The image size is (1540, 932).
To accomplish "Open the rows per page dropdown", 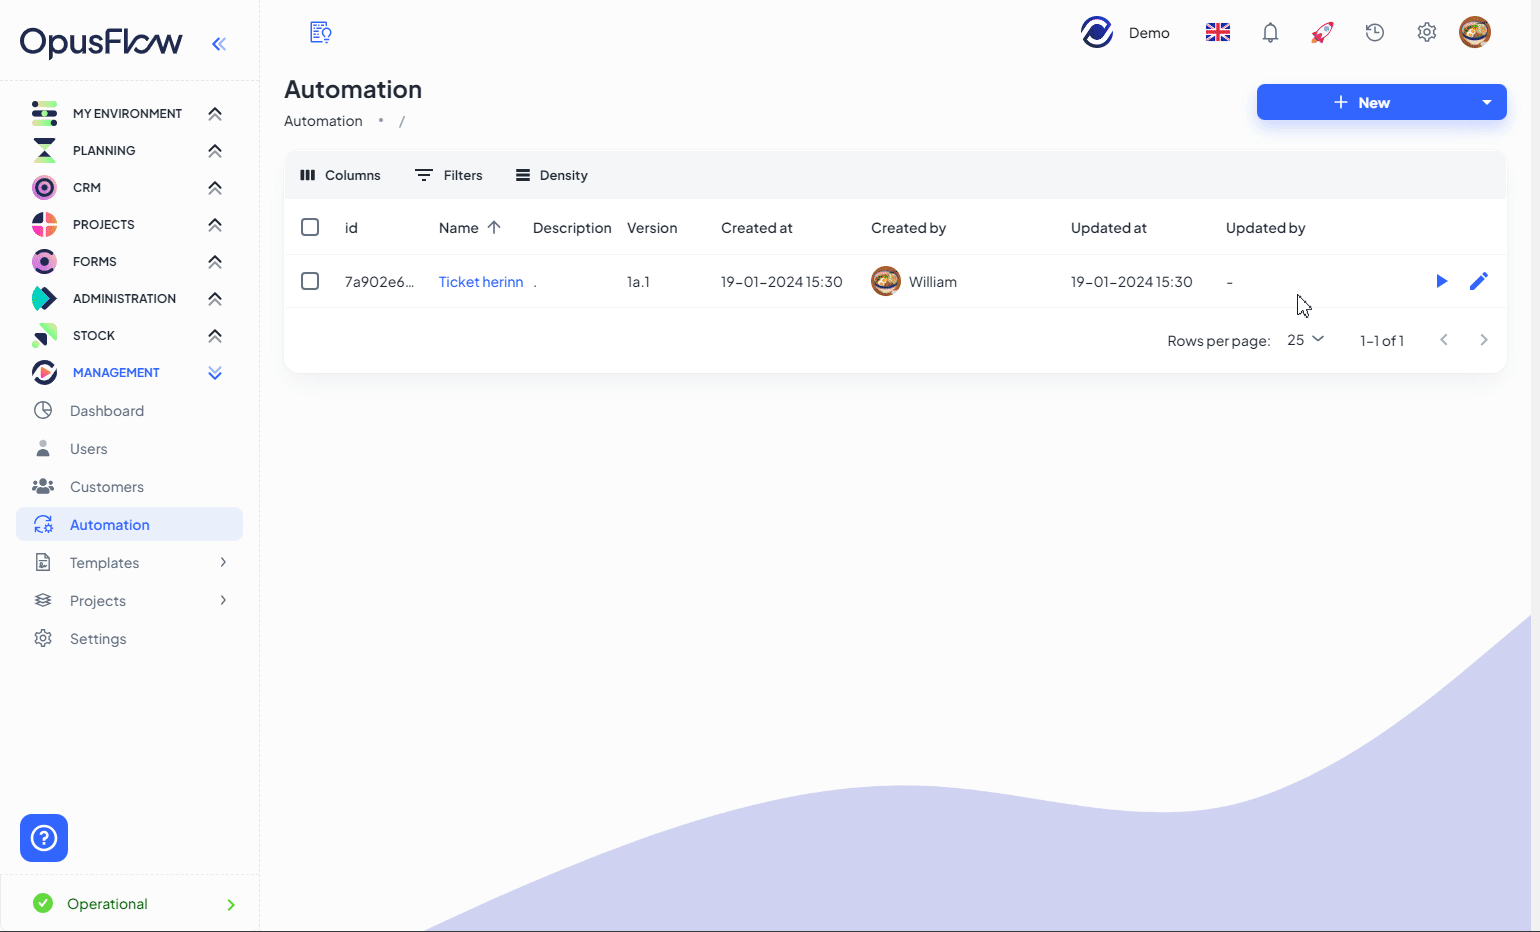I will coord(1305,340).
